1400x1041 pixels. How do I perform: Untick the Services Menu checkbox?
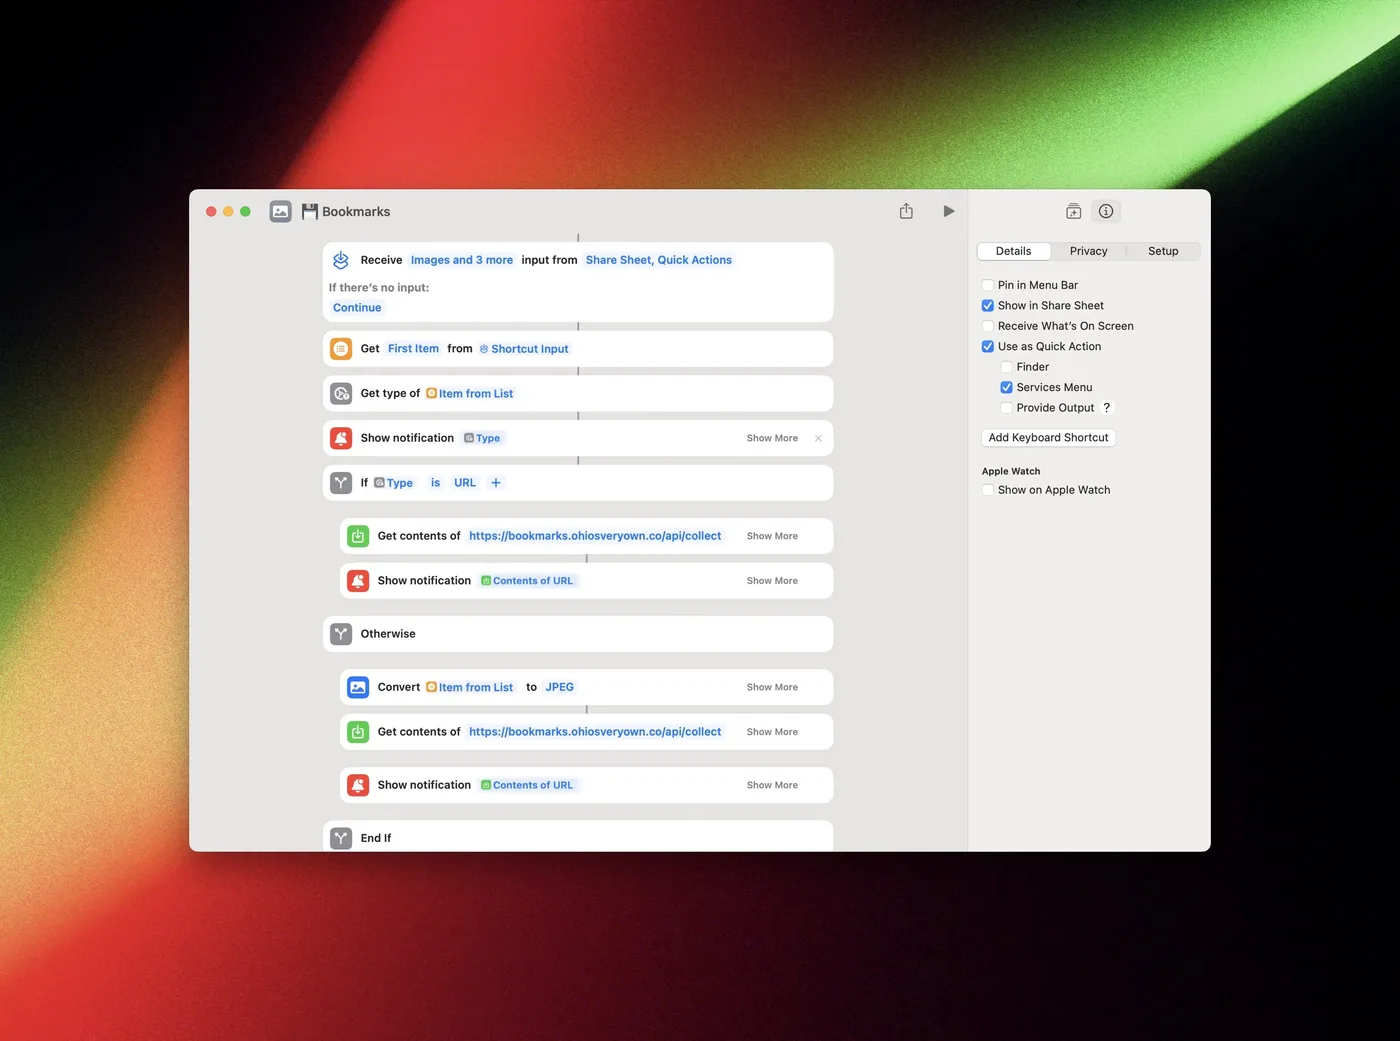click(1007, 388)
